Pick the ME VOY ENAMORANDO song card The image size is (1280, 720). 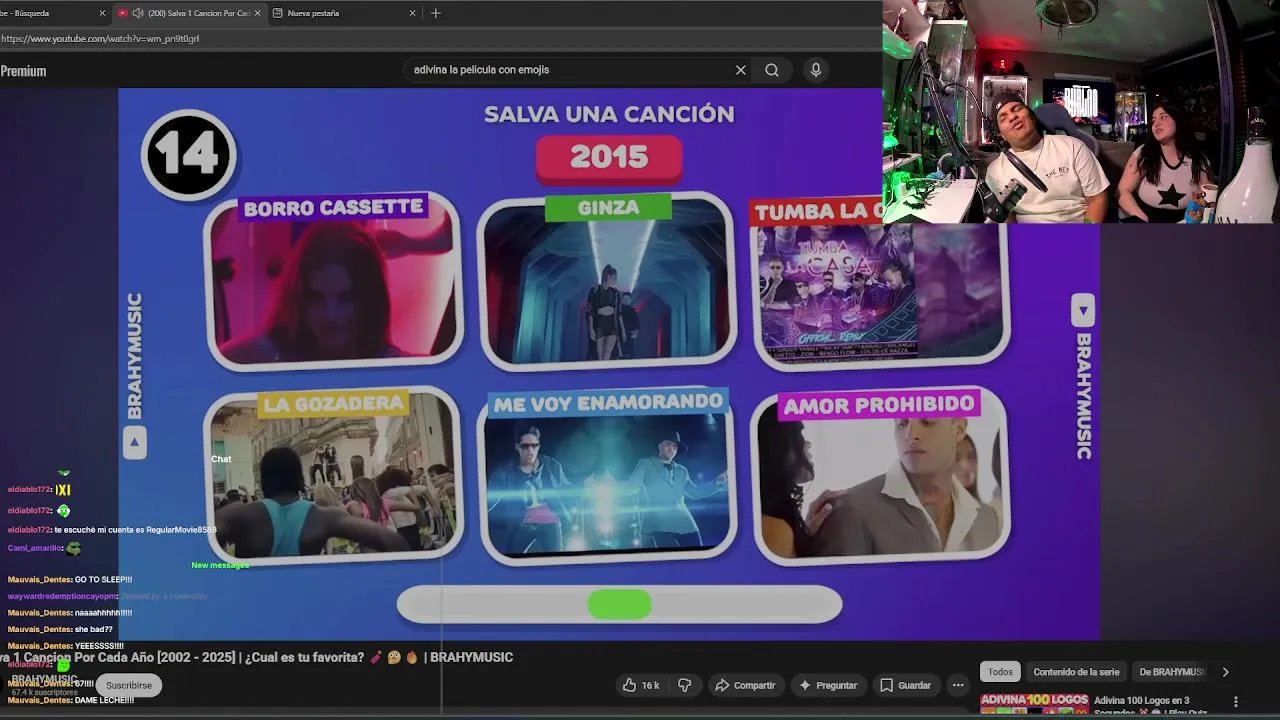608,476
